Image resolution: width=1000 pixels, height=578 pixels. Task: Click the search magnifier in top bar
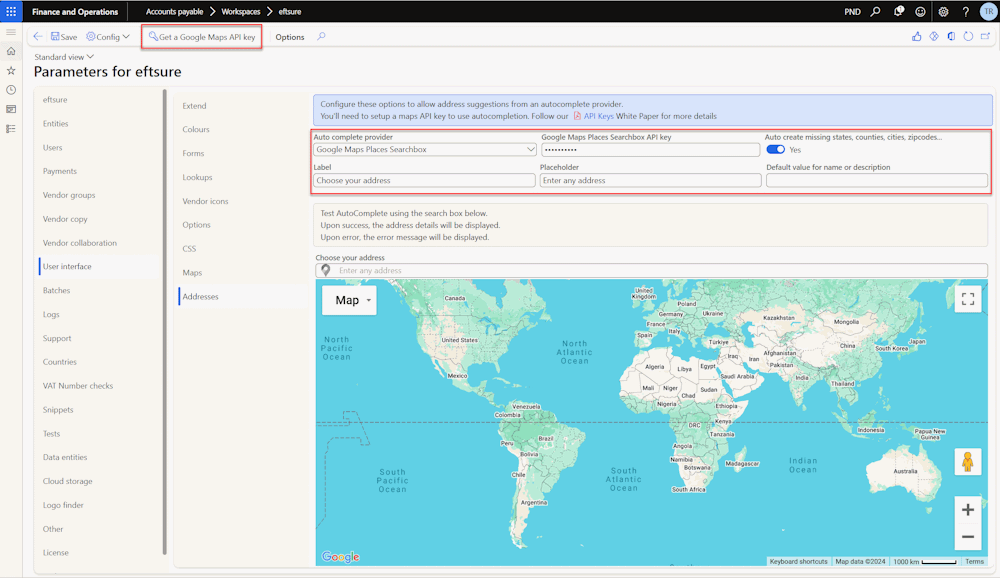(x=876, y=11)
